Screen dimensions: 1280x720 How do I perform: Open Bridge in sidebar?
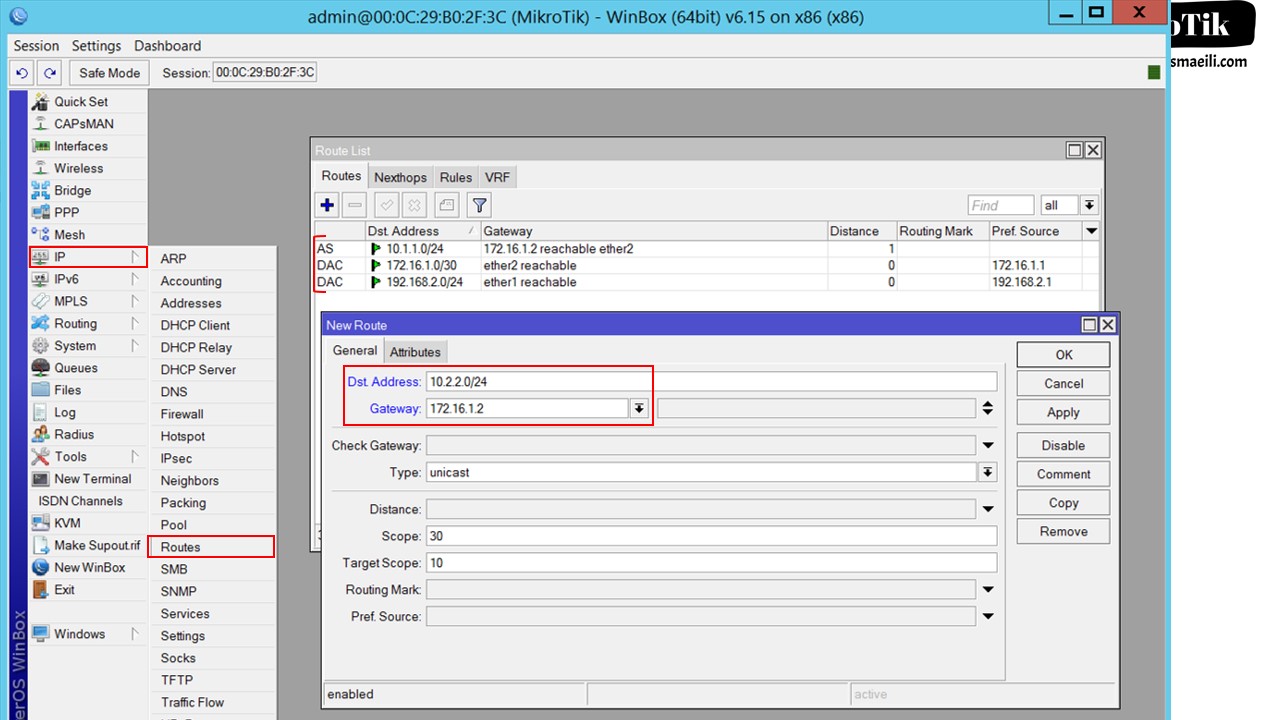pyautogui.click(x=72, y=190)
